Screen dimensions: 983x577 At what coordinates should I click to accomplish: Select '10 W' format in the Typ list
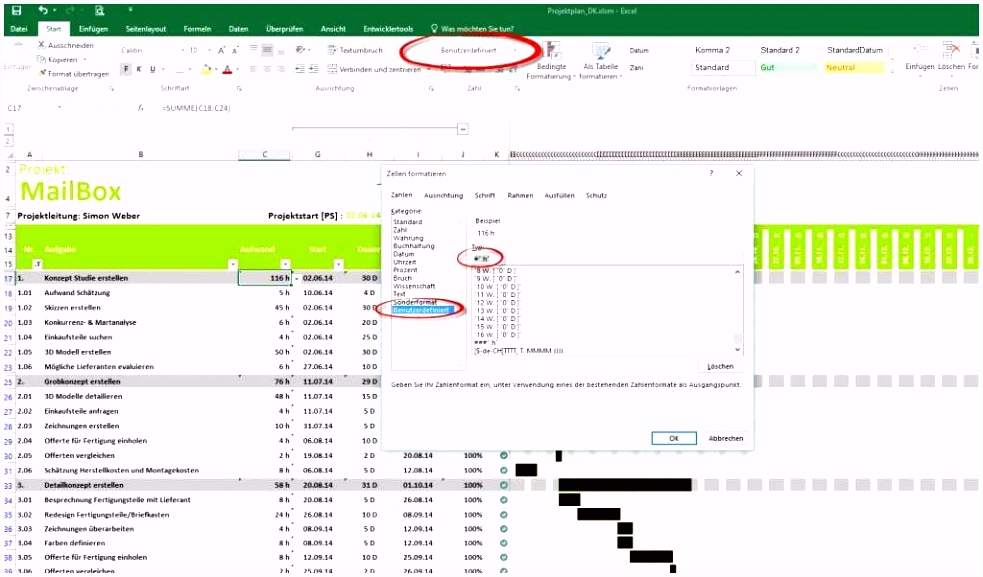496,287
